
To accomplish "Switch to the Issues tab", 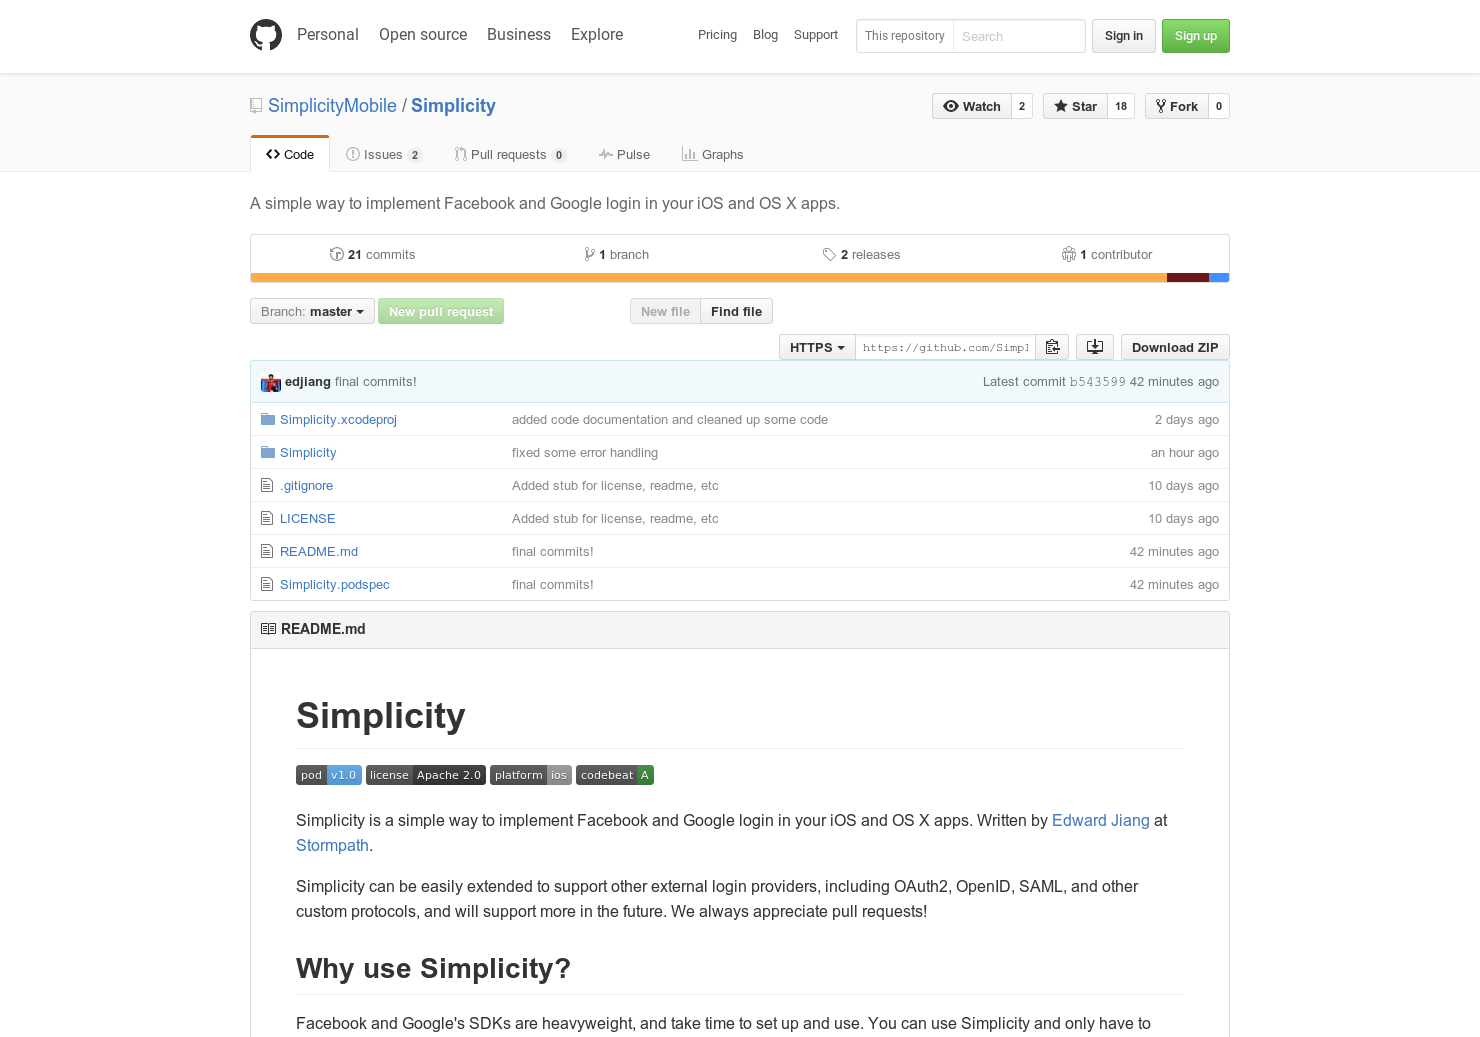I will click(383, 154).
